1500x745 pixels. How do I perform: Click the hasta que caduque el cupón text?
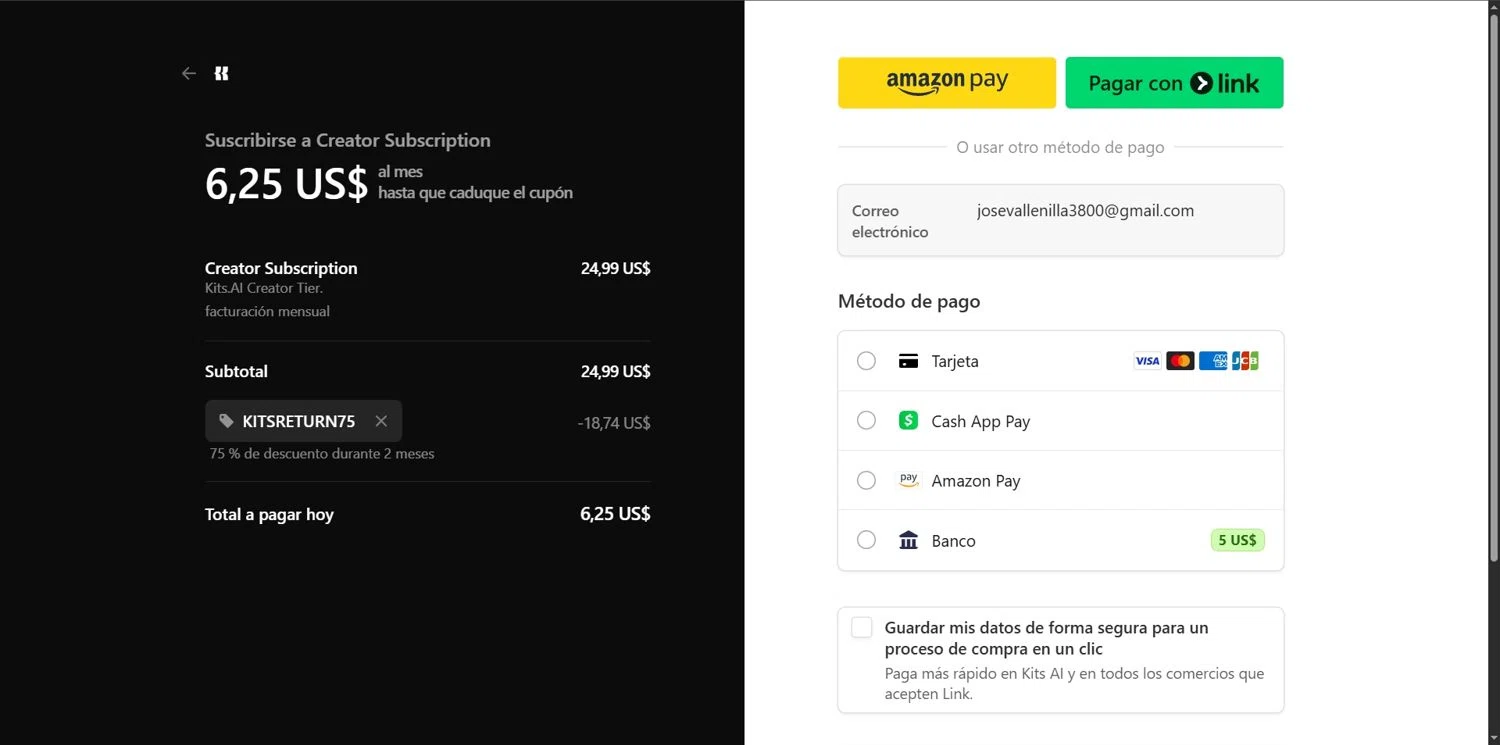475,192
